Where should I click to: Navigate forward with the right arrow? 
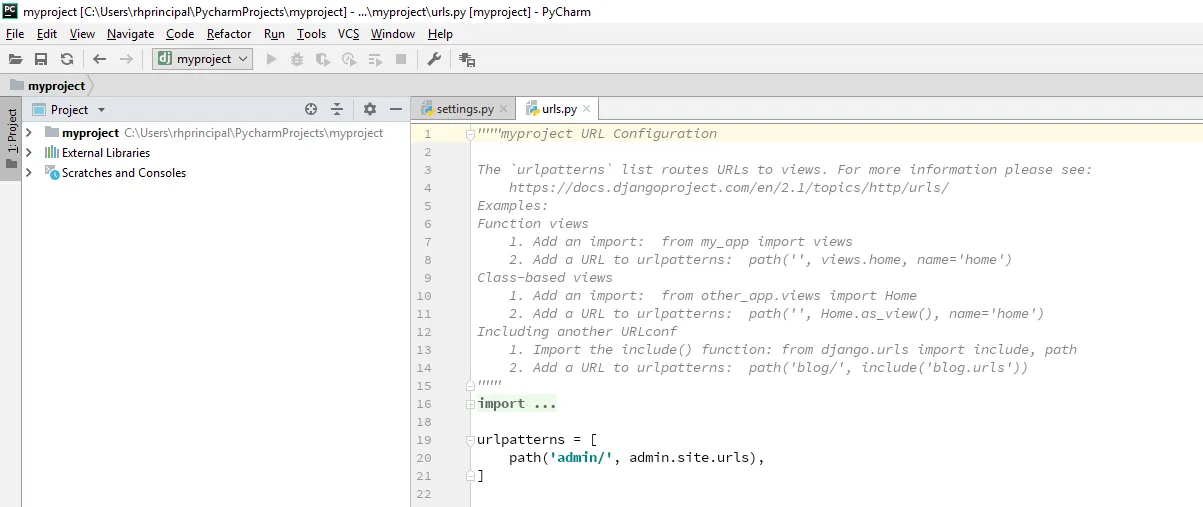coord(126,59)
